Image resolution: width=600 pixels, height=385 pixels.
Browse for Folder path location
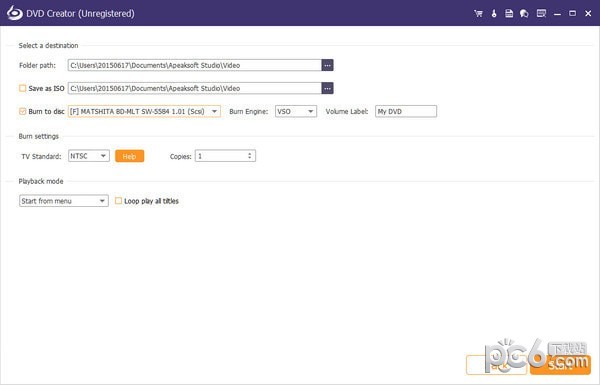coord(327,65)
